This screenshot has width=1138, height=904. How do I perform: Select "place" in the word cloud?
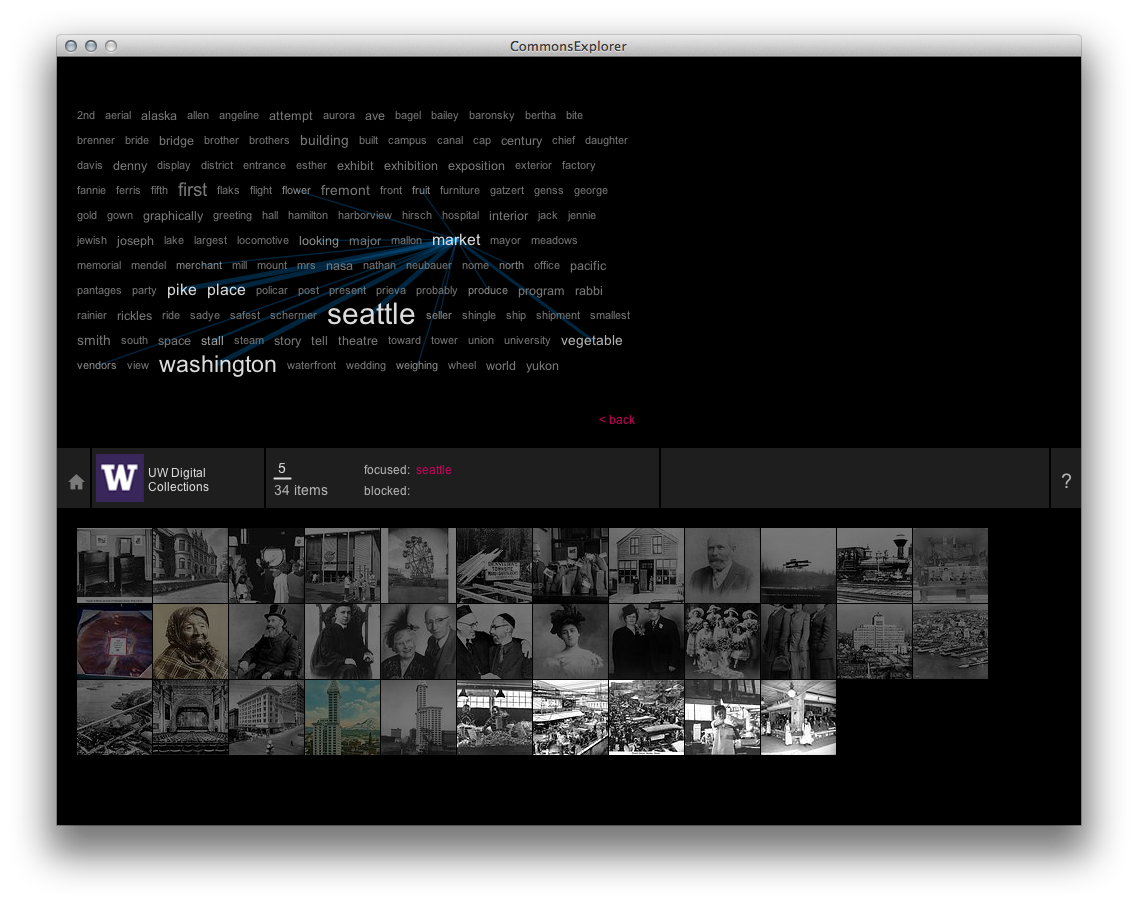[x=226, y=289]
